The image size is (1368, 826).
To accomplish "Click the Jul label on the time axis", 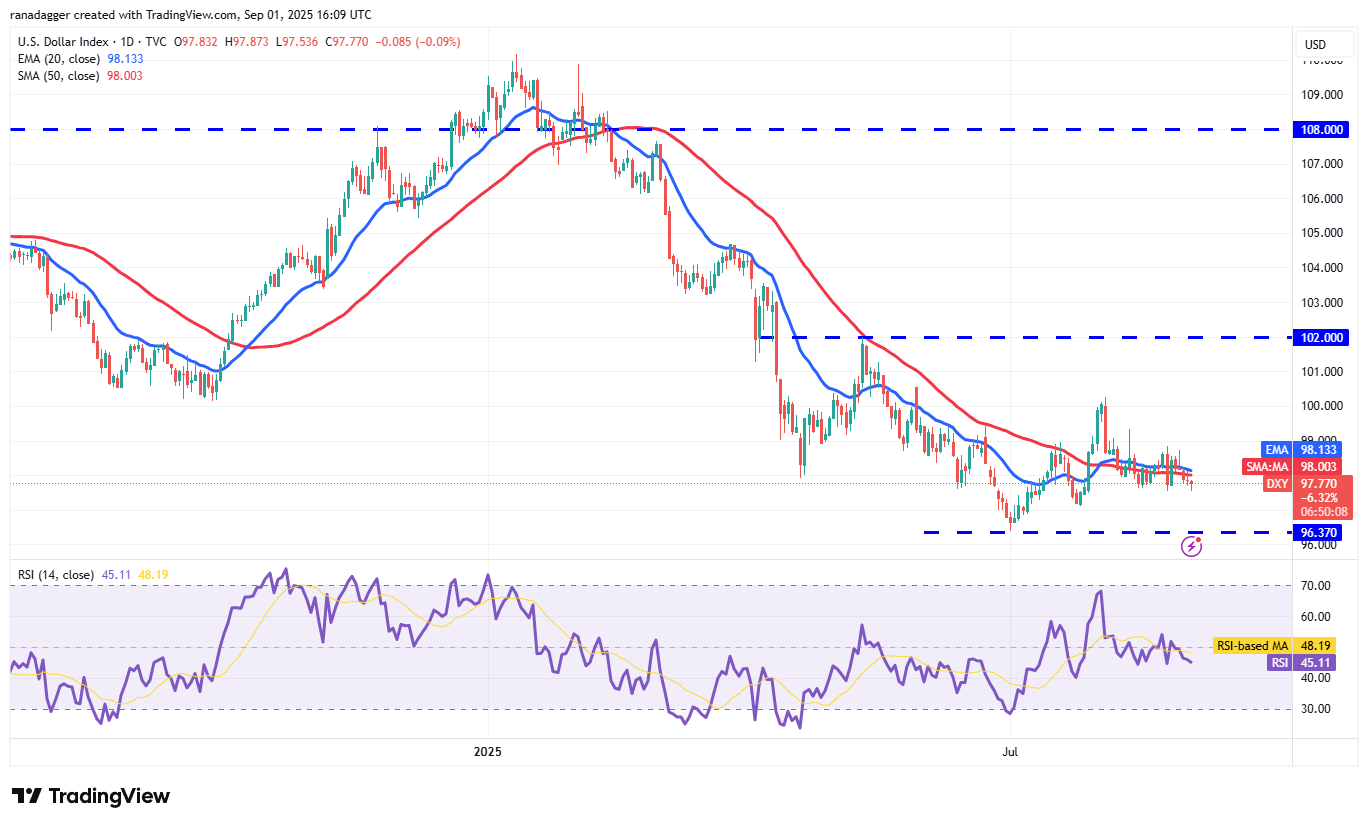I will [x=1008, y=751].
